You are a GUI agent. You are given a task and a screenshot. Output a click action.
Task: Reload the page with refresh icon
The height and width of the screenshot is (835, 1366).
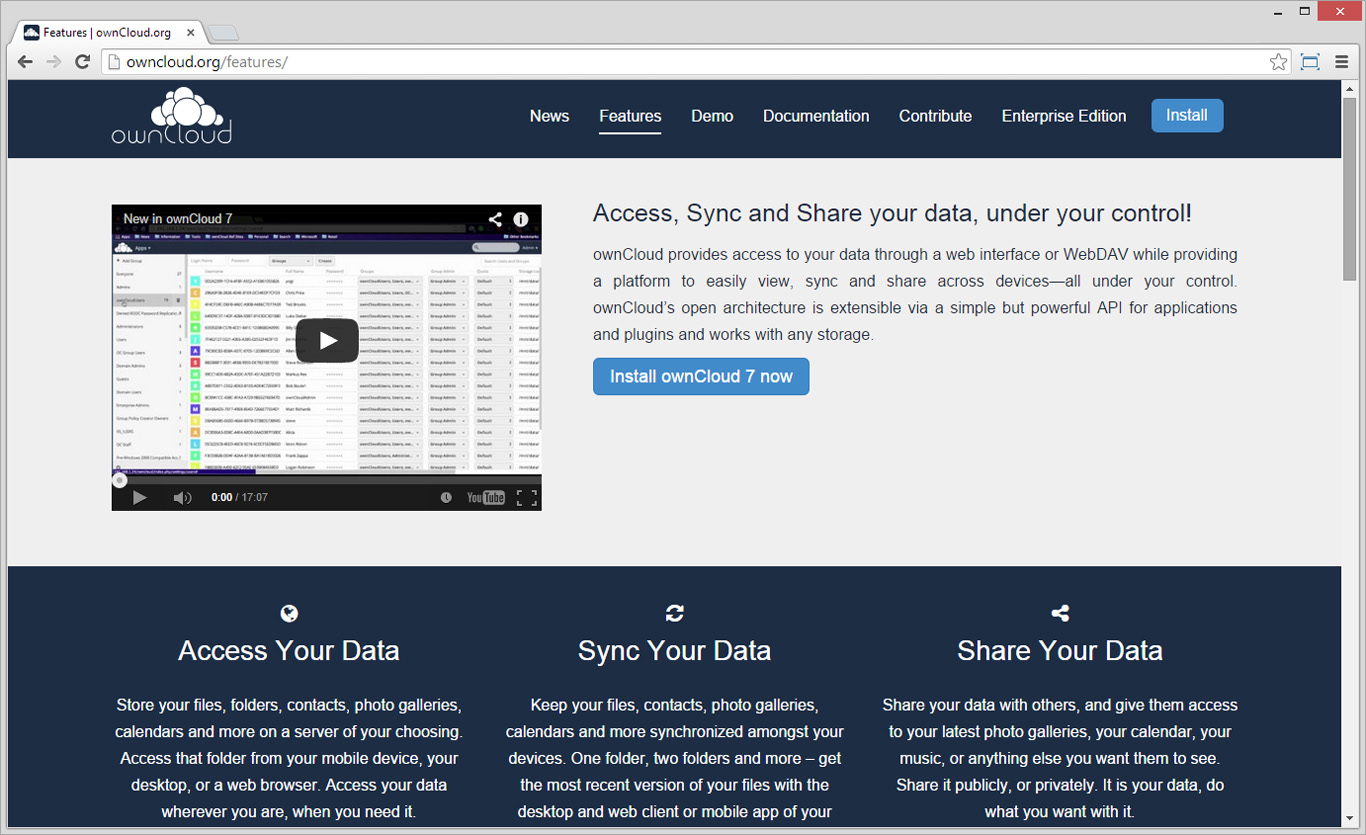click(83, 62)
